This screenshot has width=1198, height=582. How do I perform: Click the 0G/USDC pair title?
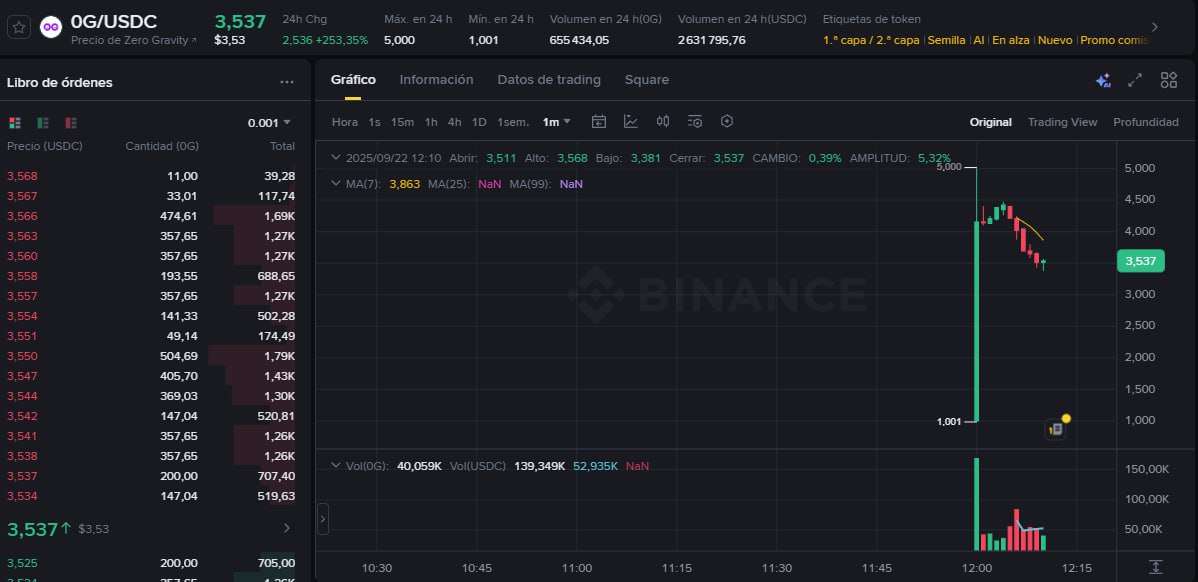click(114, 21)
